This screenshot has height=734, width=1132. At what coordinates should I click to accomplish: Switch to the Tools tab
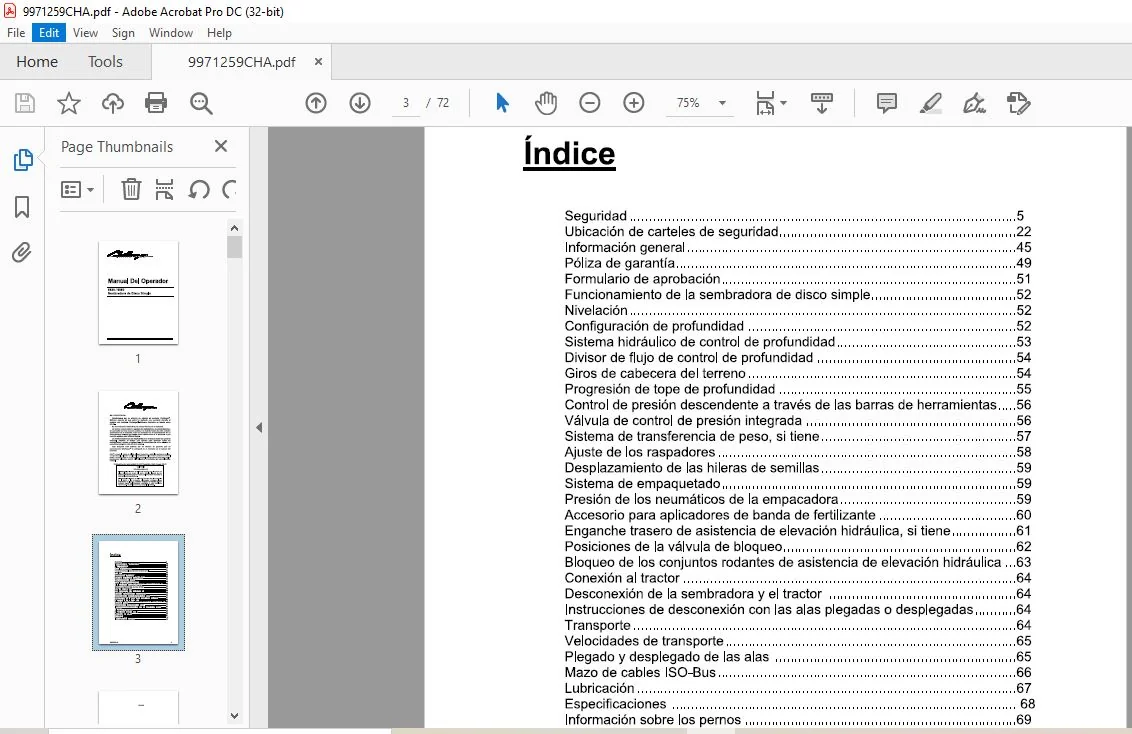105,62
